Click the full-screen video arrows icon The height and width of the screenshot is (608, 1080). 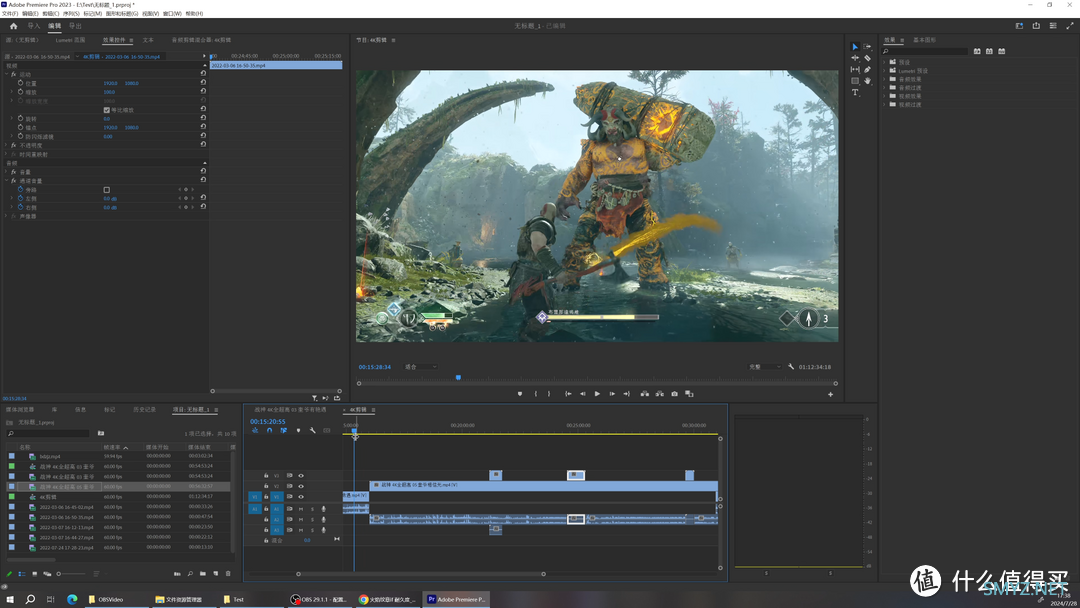(1070, 26)
